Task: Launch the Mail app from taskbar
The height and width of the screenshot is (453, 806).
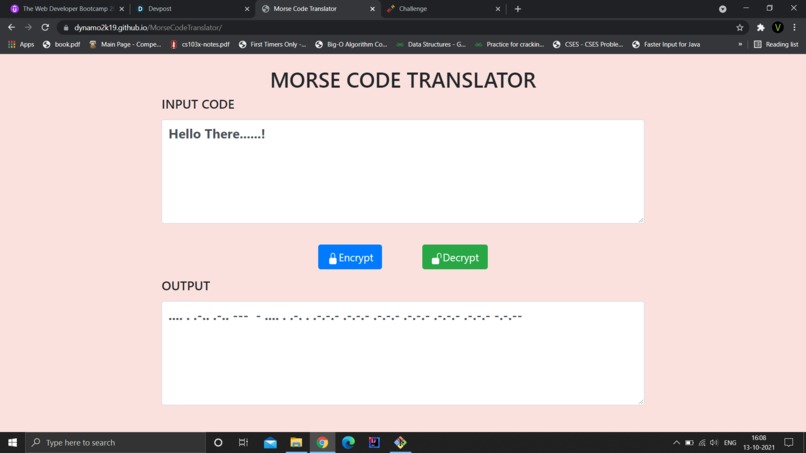Action: point(270,442)
